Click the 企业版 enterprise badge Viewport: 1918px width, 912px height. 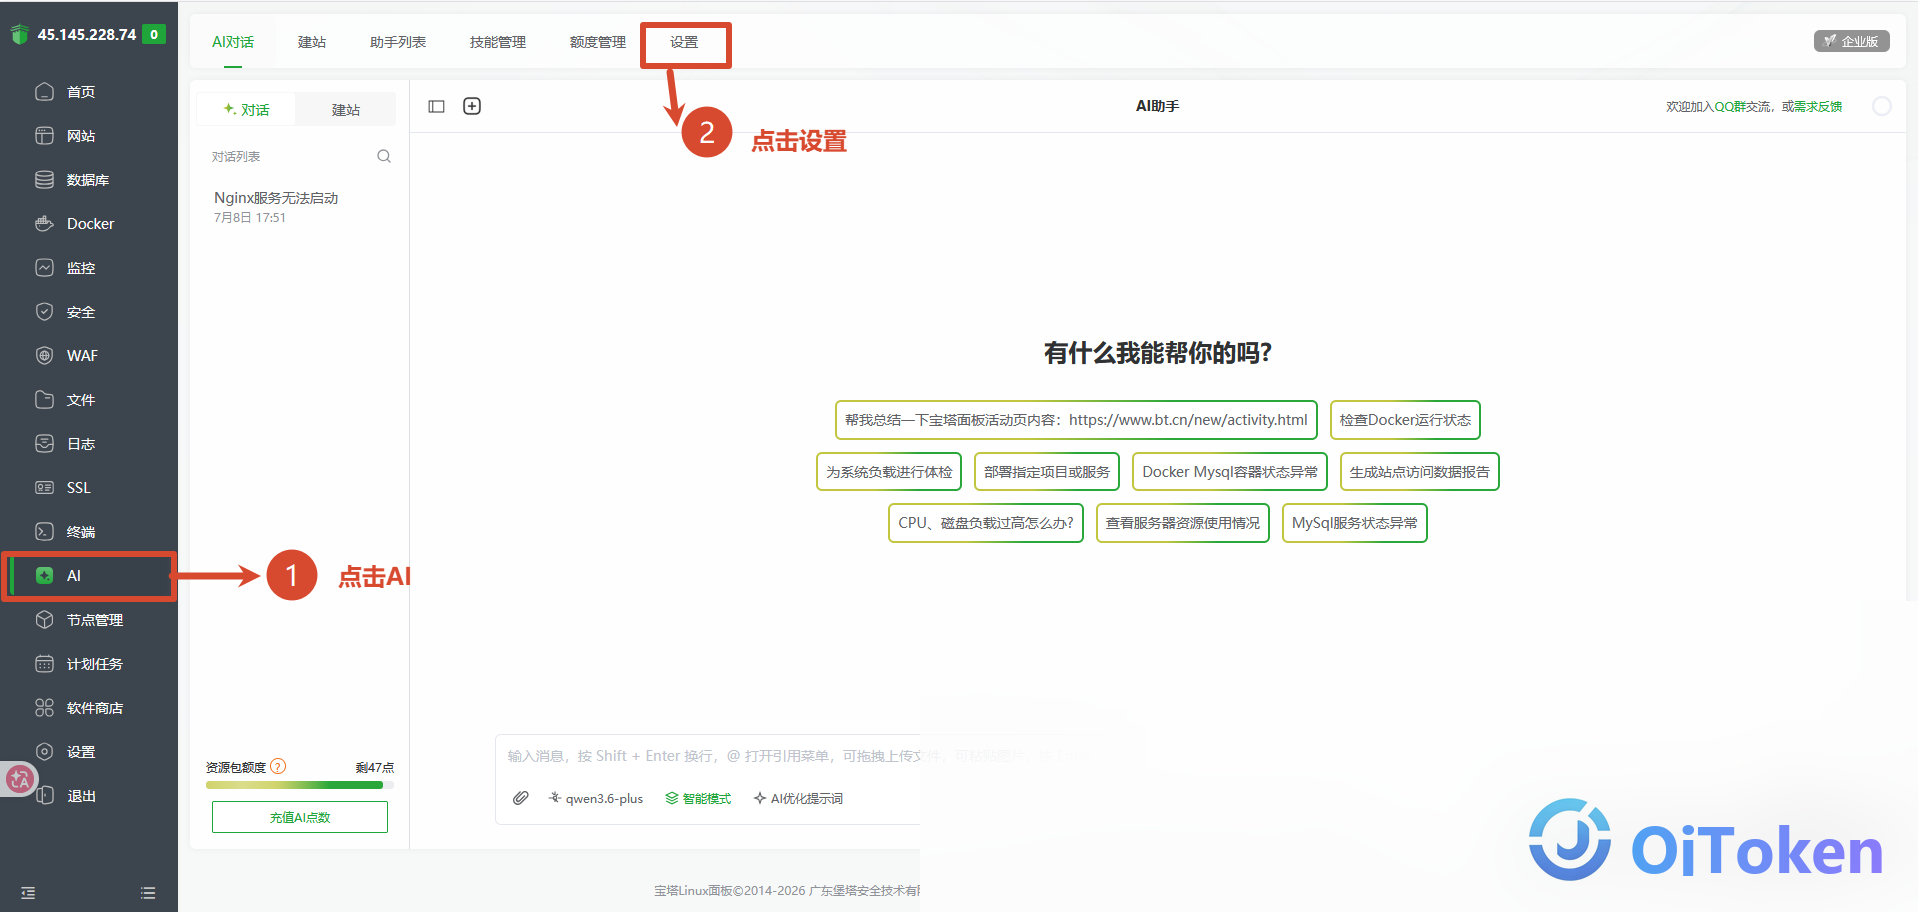(x=1851, y=41)
